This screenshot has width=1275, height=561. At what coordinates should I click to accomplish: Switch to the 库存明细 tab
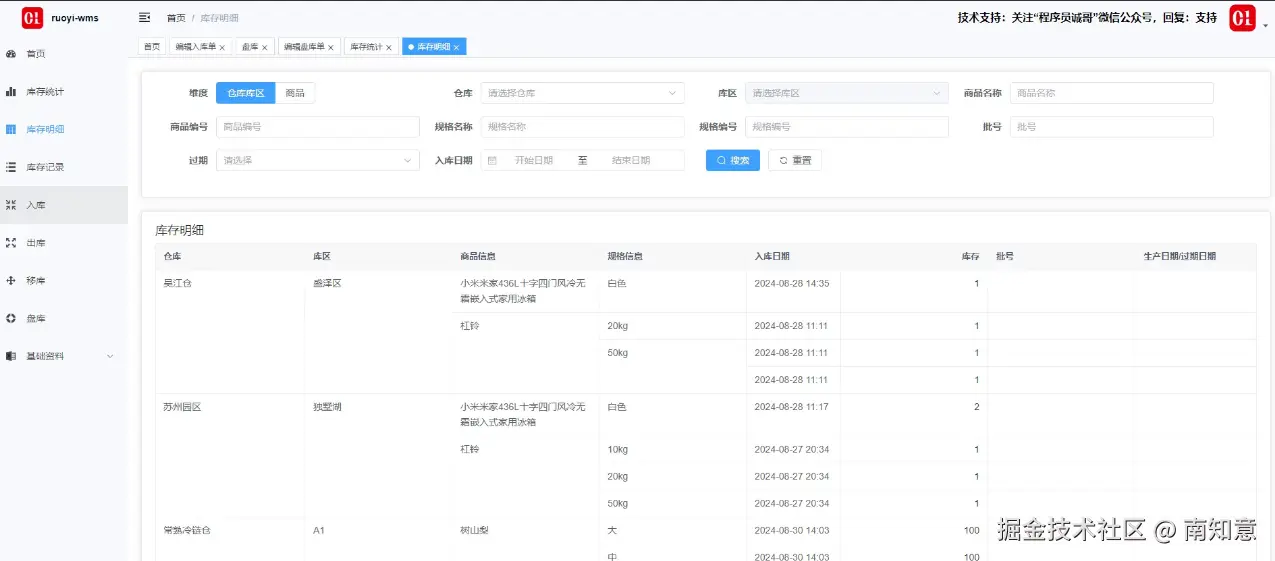tap(433, 47)
